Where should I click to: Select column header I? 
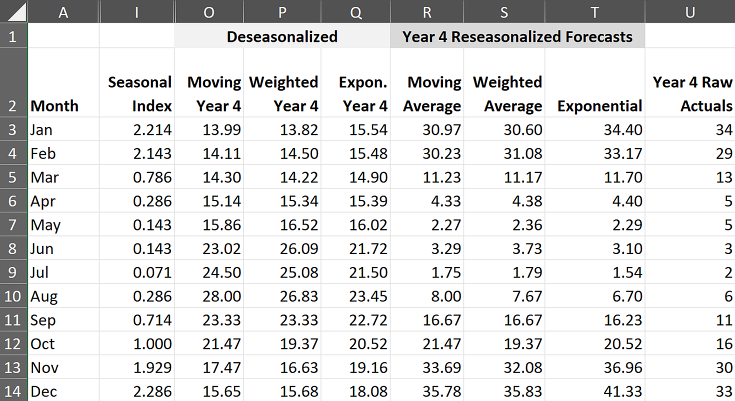point(136,12)
